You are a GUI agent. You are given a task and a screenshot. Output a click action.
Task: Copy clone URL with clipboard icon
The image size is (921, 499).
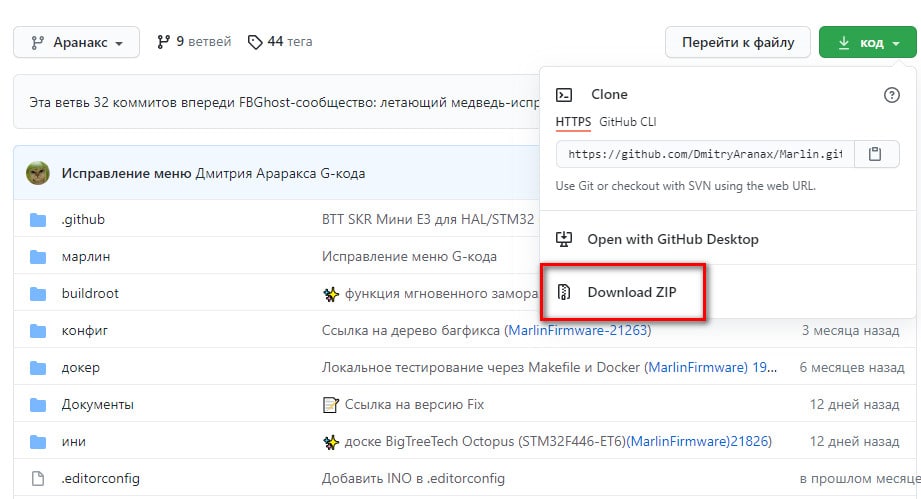[x=875, y=154]
